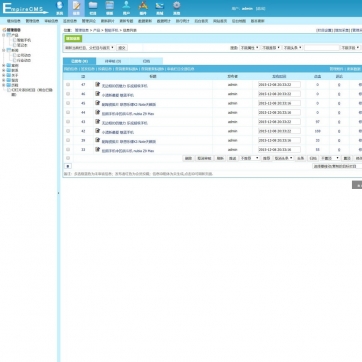Viewport: 362px width, 362px height.
Task: Open article title link in row ID 44
Action: (x=128, y=114)
